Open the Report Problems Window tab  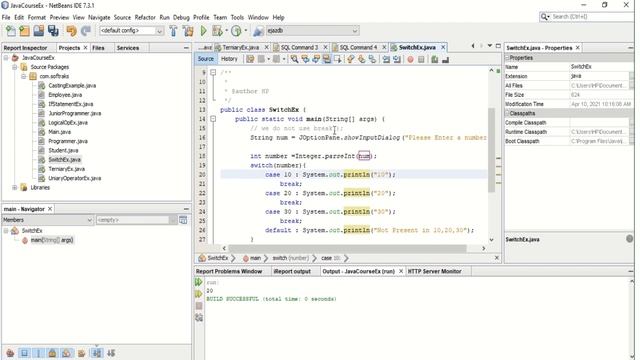coord(229,271)
